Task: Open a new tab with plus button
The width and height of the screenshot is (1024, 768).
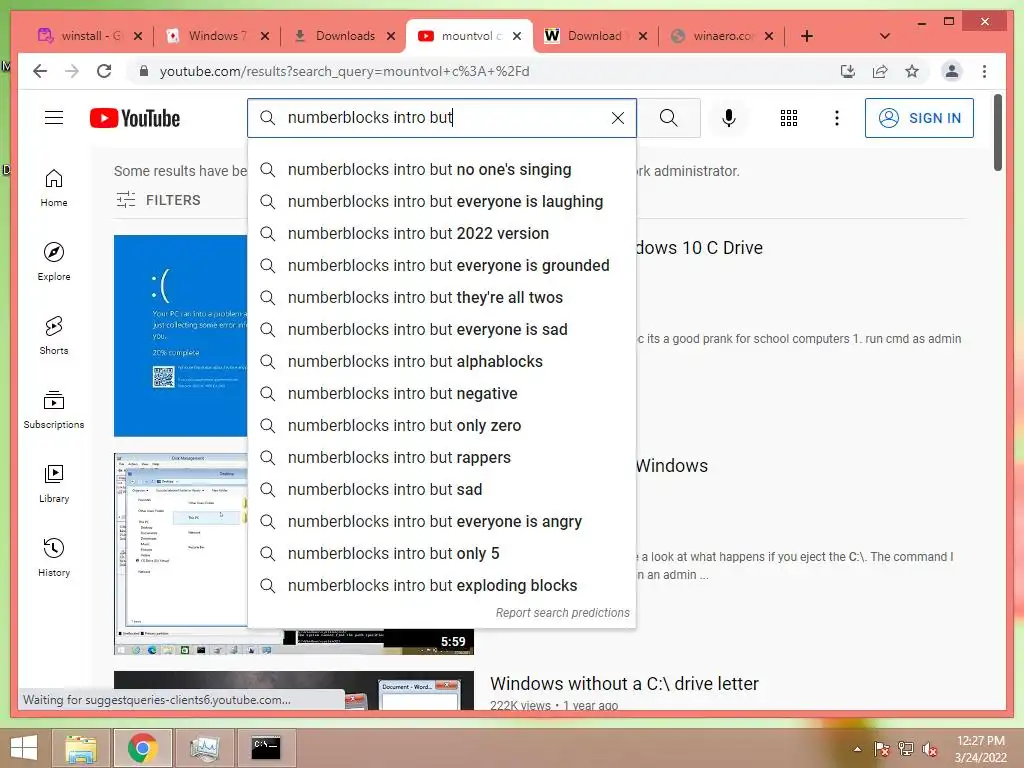Action: tap(807, 36)
